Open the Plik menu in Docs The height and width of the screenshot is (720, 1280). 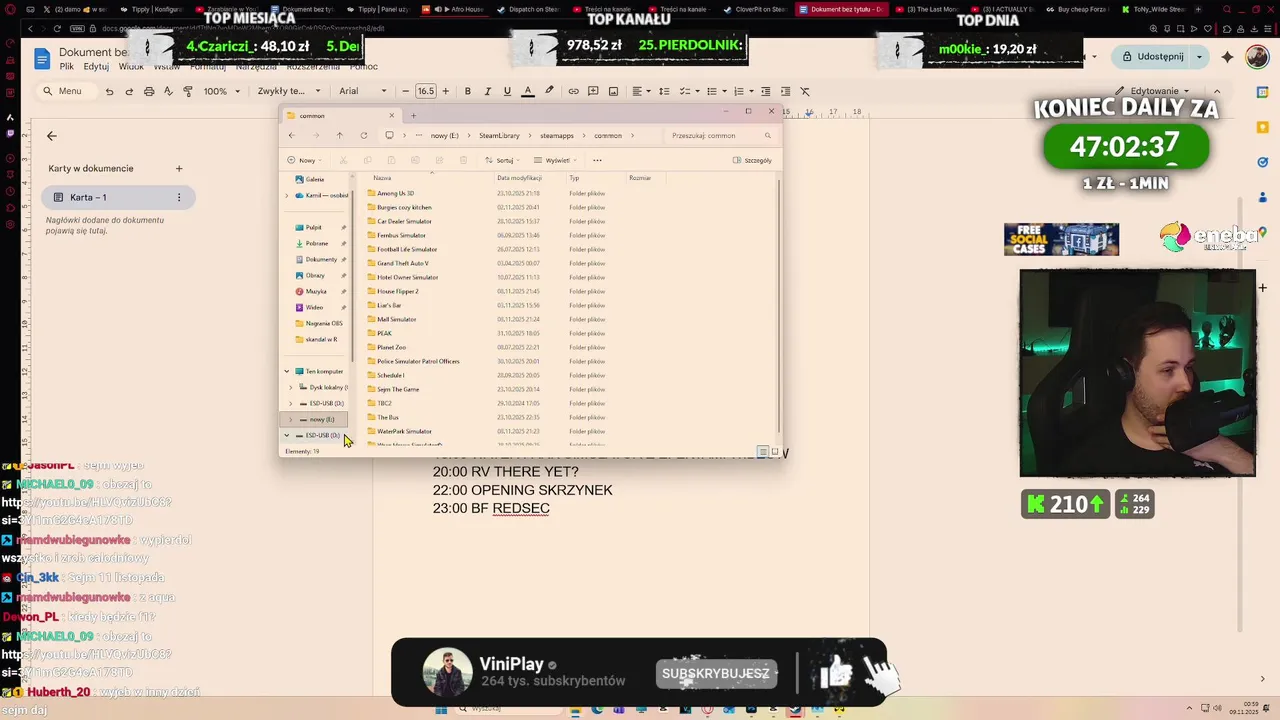66,66
